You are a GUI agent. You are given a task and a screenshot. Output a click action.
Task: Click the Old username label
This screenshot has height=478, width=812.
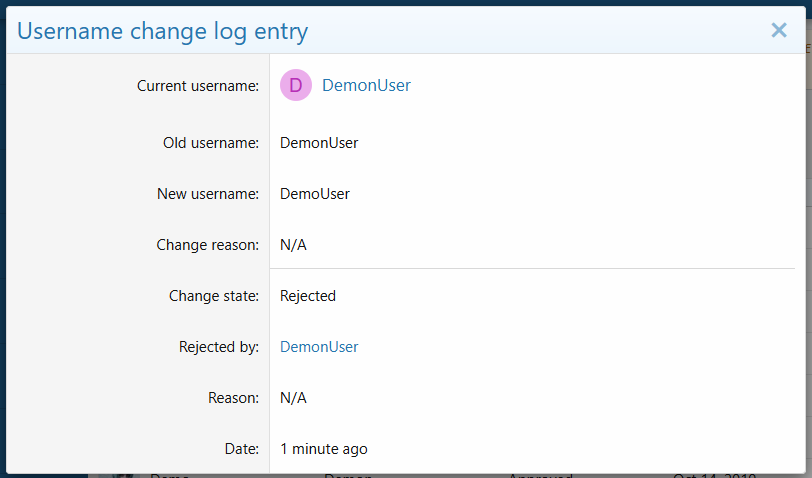pyautogui.click(x=211, y=143)
